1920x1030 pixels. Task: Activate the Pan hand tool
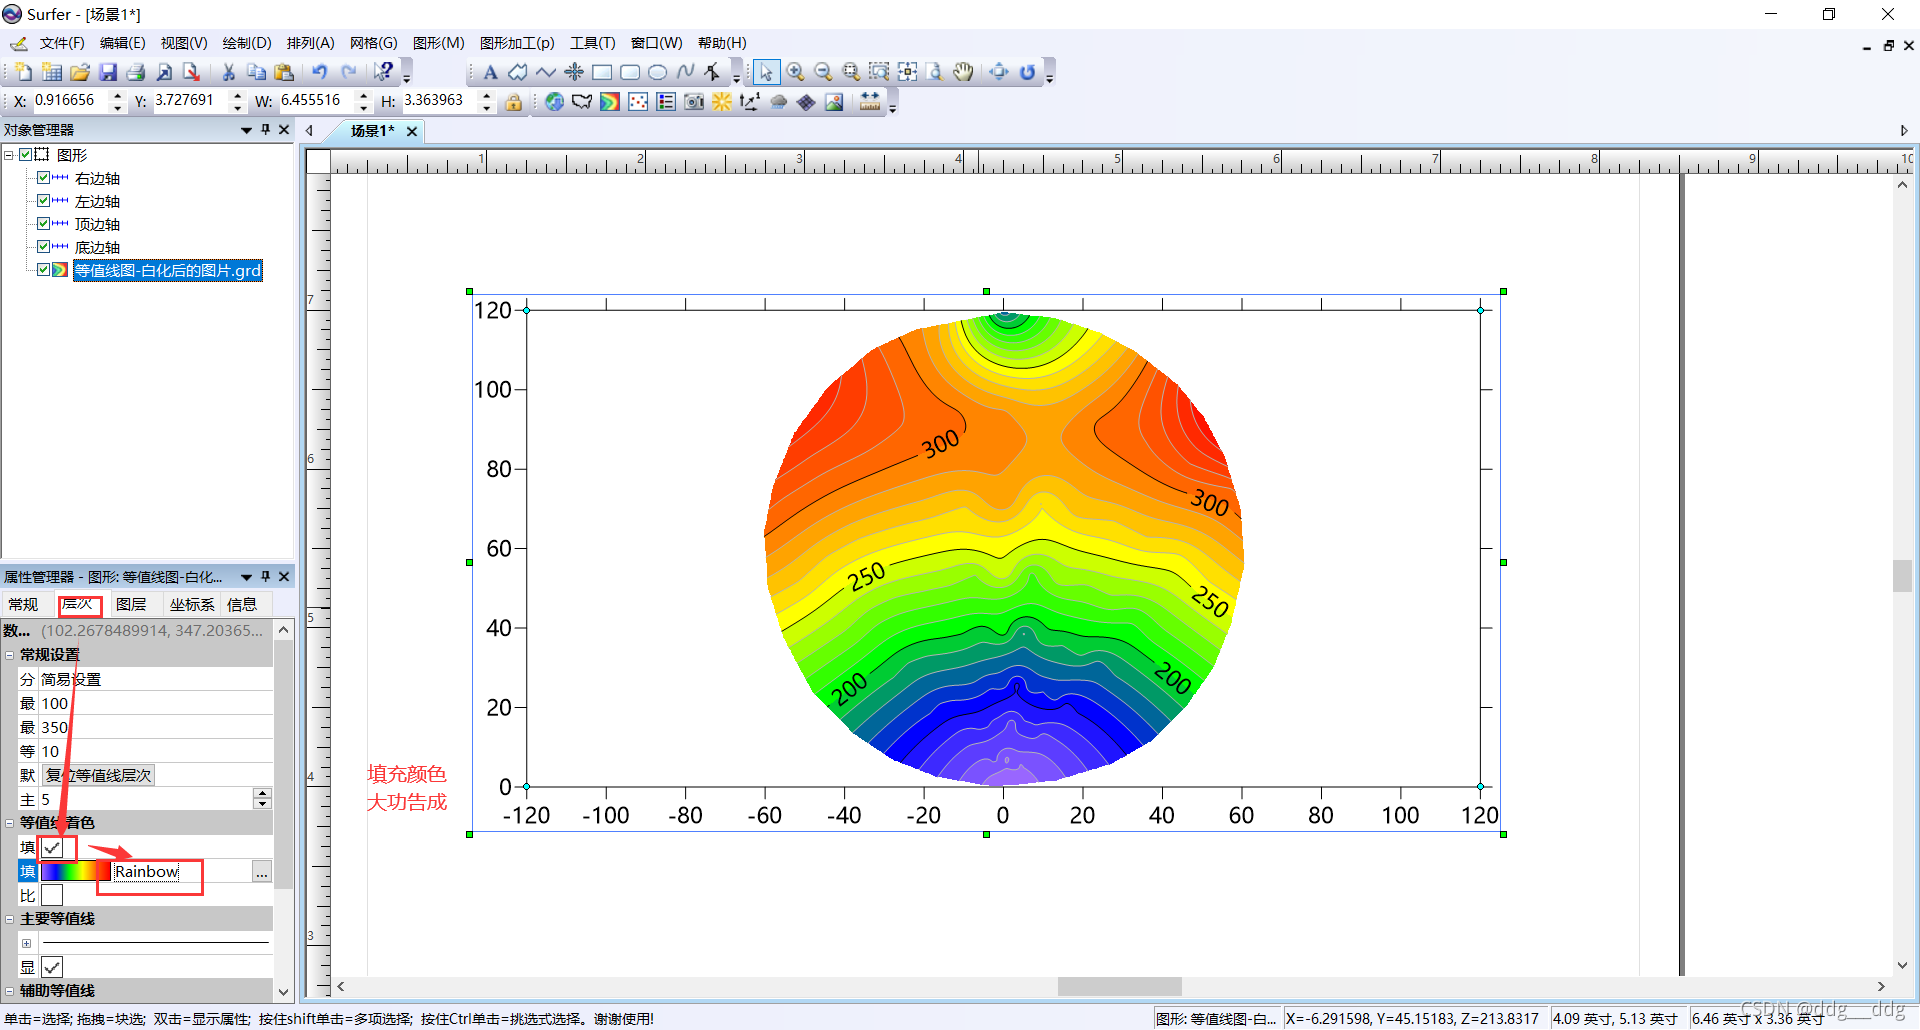963,72
